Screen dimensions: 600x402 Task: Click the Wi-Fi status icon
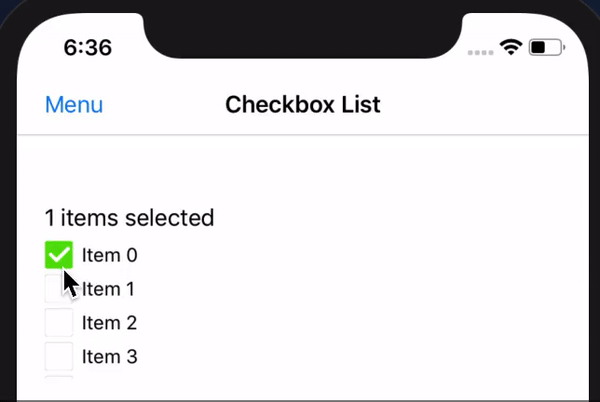pos(512,47)
